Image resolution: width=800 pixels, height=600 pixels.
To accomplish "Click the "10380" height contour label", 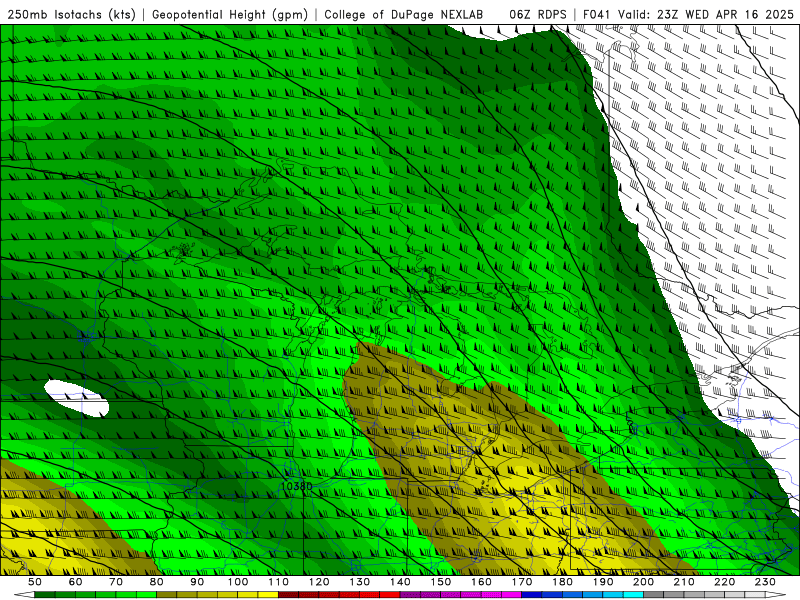I will [x=296, y=486].
